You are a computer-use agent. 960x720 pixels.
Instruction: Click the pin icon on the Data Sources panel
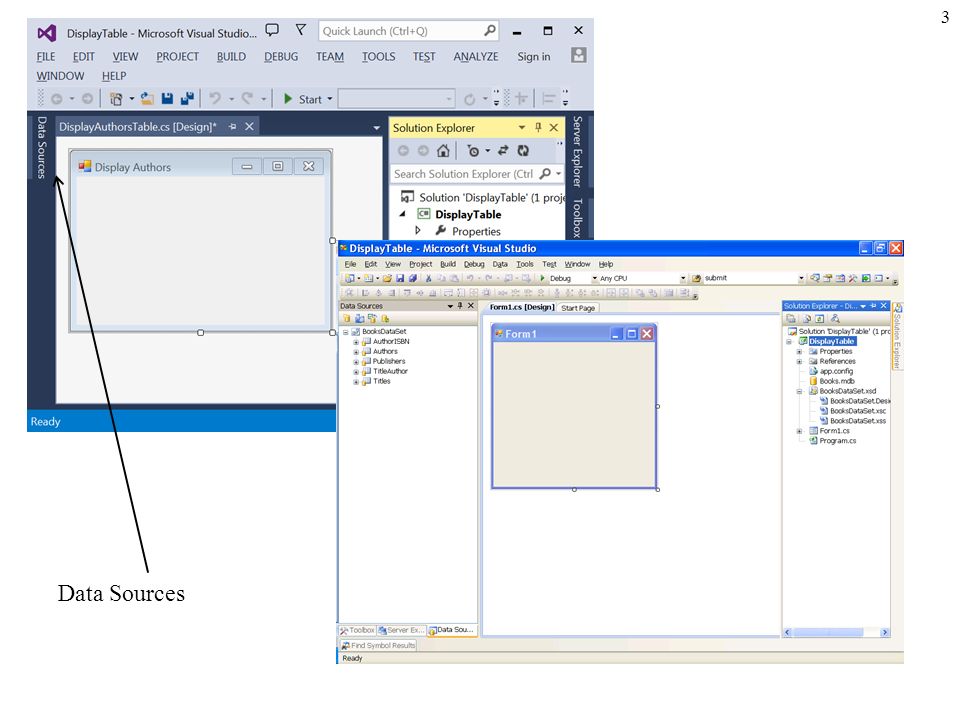click(460, 306)
